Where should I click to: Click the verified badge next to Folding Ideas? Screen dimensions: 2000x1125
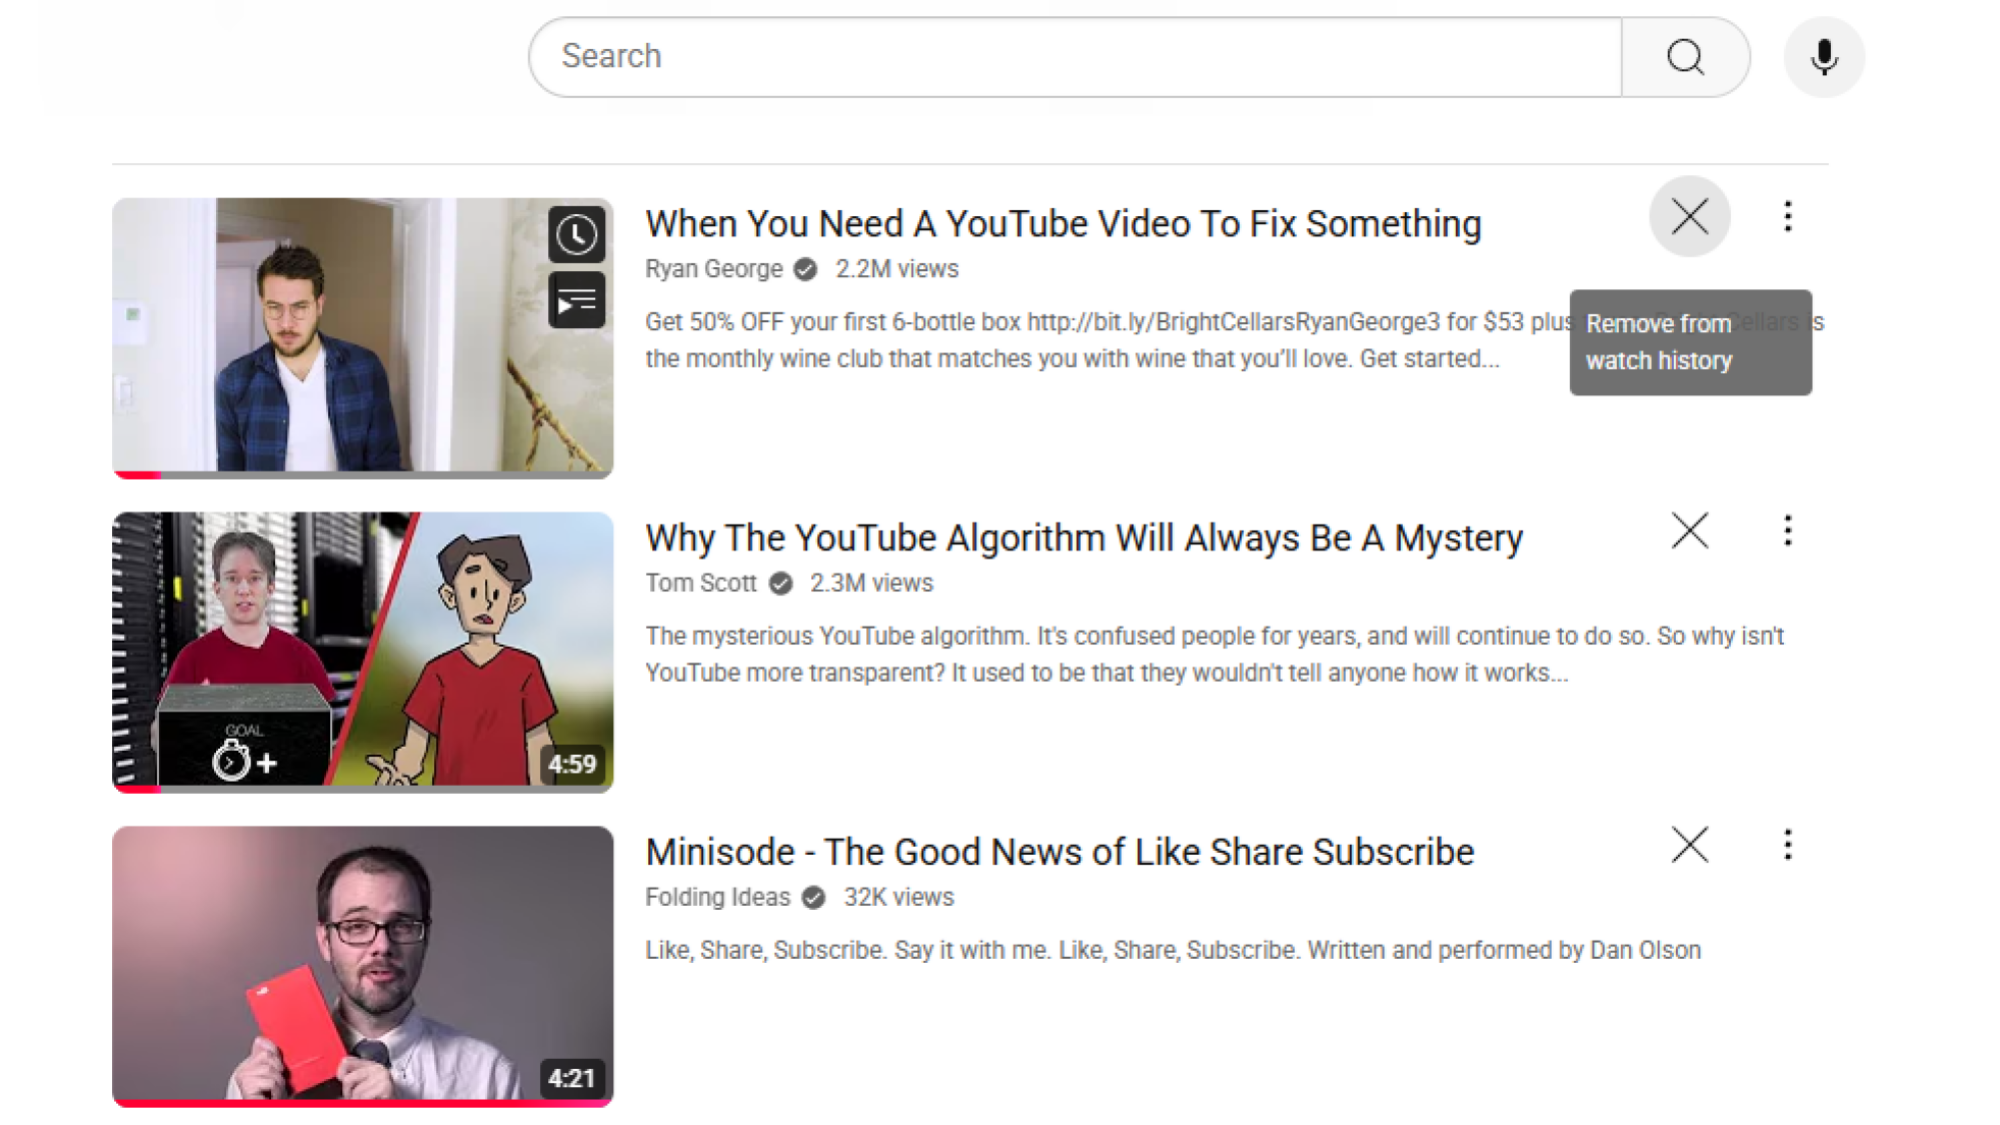coord(813,897)
